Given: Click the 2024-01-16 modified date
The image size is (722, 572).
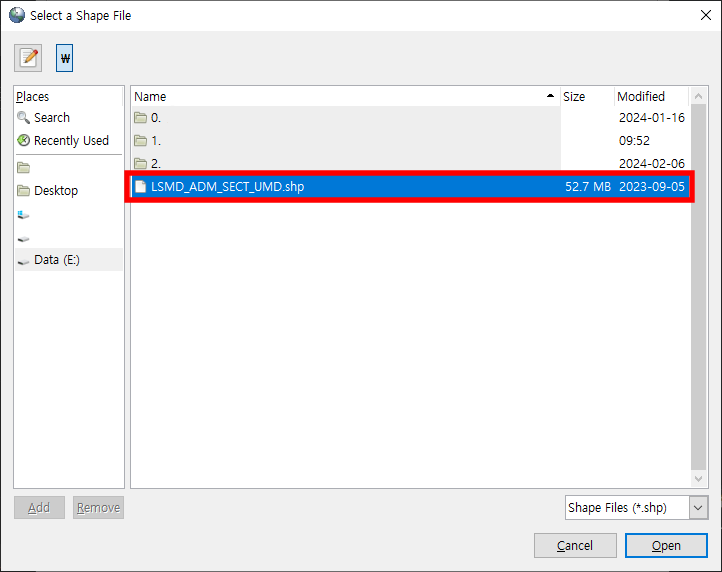Looking at the screenshot, I should 652,118.
